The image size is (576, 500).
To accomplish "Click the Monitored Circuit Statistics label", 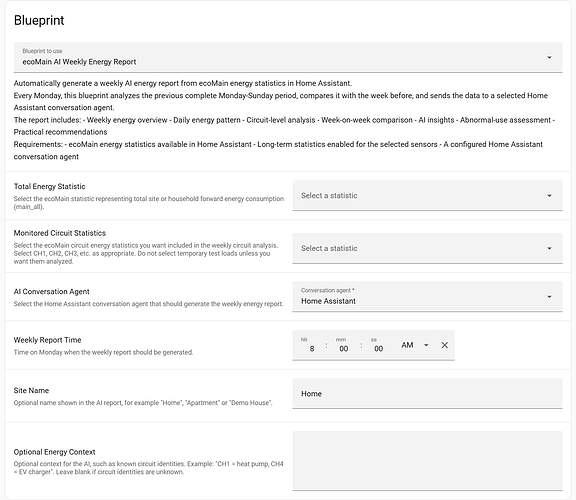I will 60,233.
